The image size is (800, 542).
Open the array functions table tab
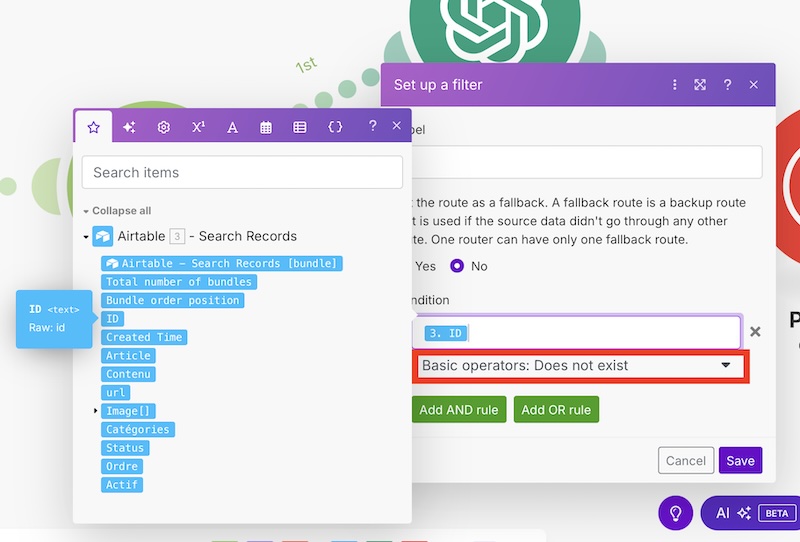pyautogui.click(x=299, y=127)
